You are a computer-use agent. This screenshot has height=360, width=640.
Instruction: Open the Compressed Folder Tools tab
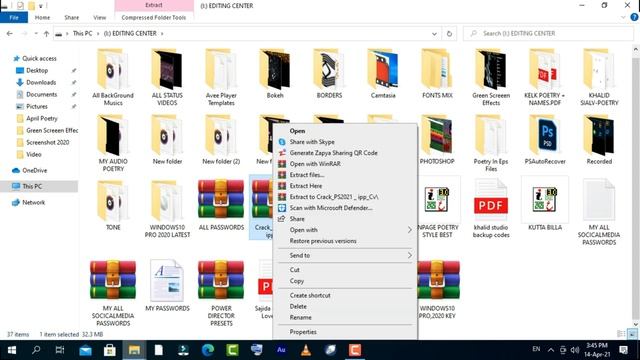pyautogui.click(x=154, y=18)
